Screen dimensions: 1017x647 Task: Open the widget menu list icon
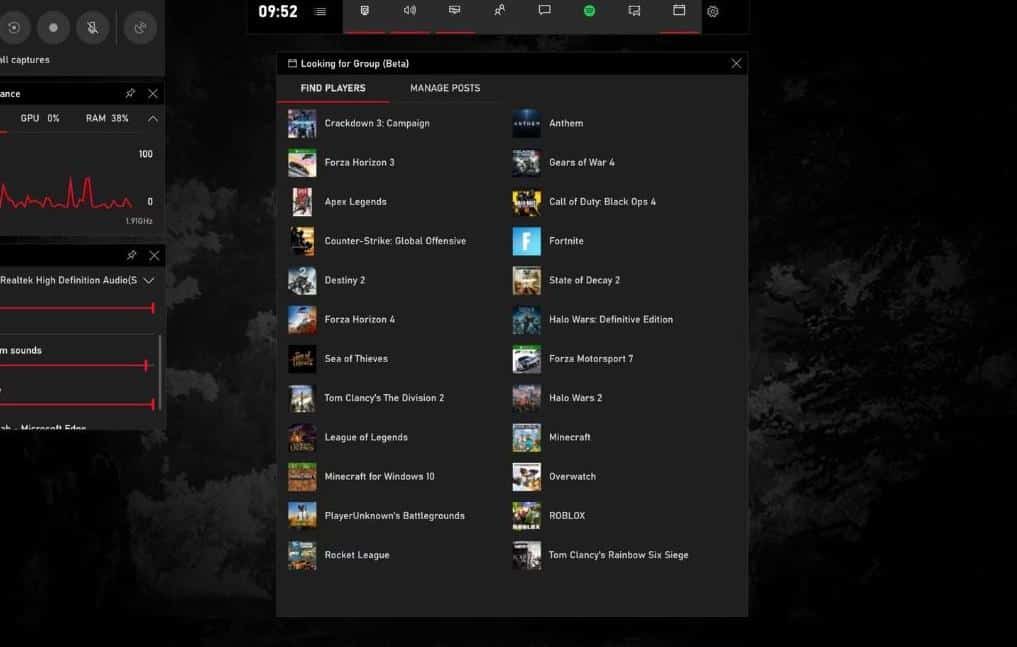pyautogui.click(x=320, y=12)
